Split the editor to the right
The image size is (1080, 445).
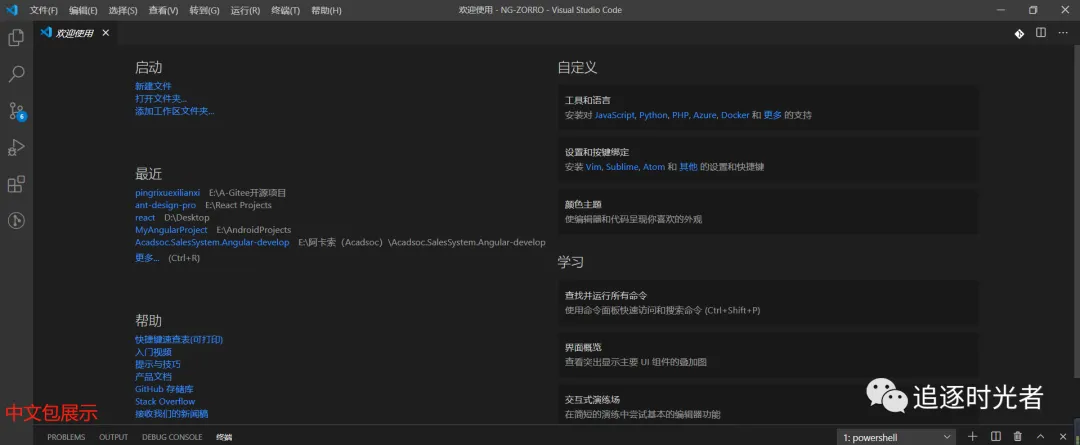pos(1041,33)
